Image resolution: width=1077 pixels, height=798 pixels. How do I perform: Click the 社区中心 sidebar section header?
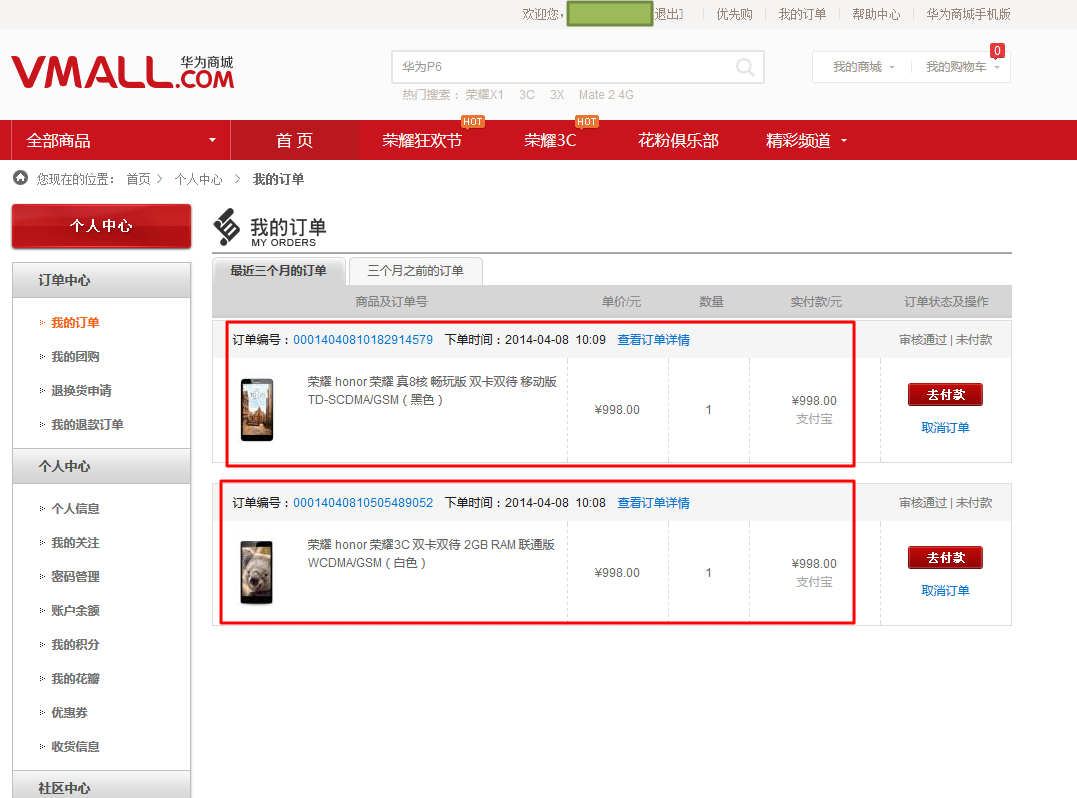coord(102,786)
